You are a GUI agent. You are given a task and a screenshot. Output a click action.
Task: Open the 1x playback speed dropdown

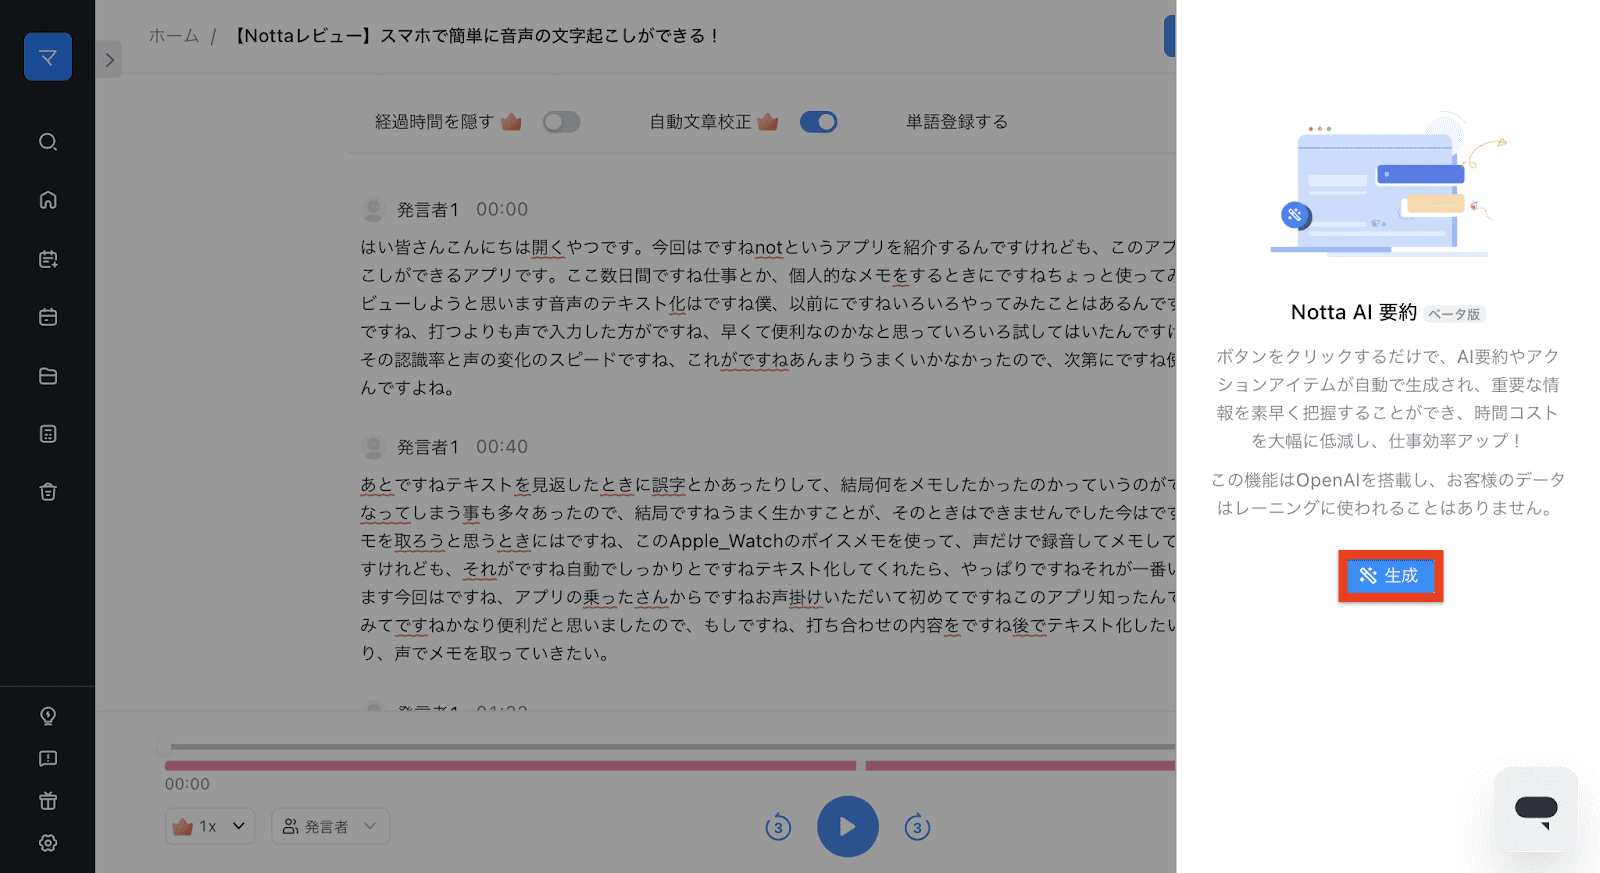tap(210, 826)
